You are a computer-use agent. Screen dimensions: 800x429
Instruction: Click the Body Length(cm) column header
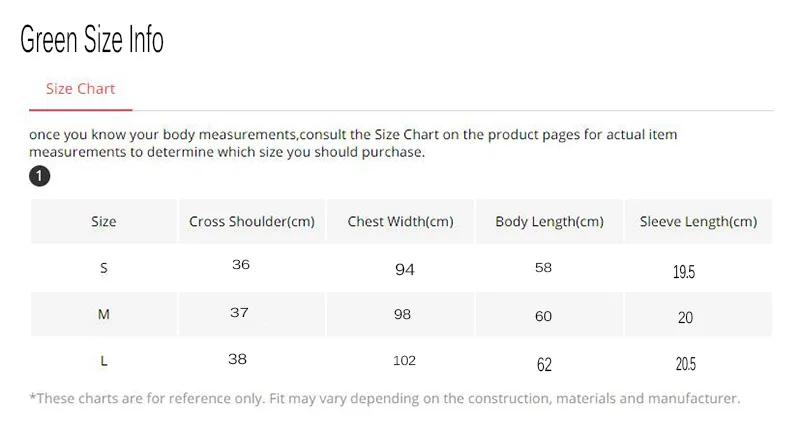(x=549, y=222)
